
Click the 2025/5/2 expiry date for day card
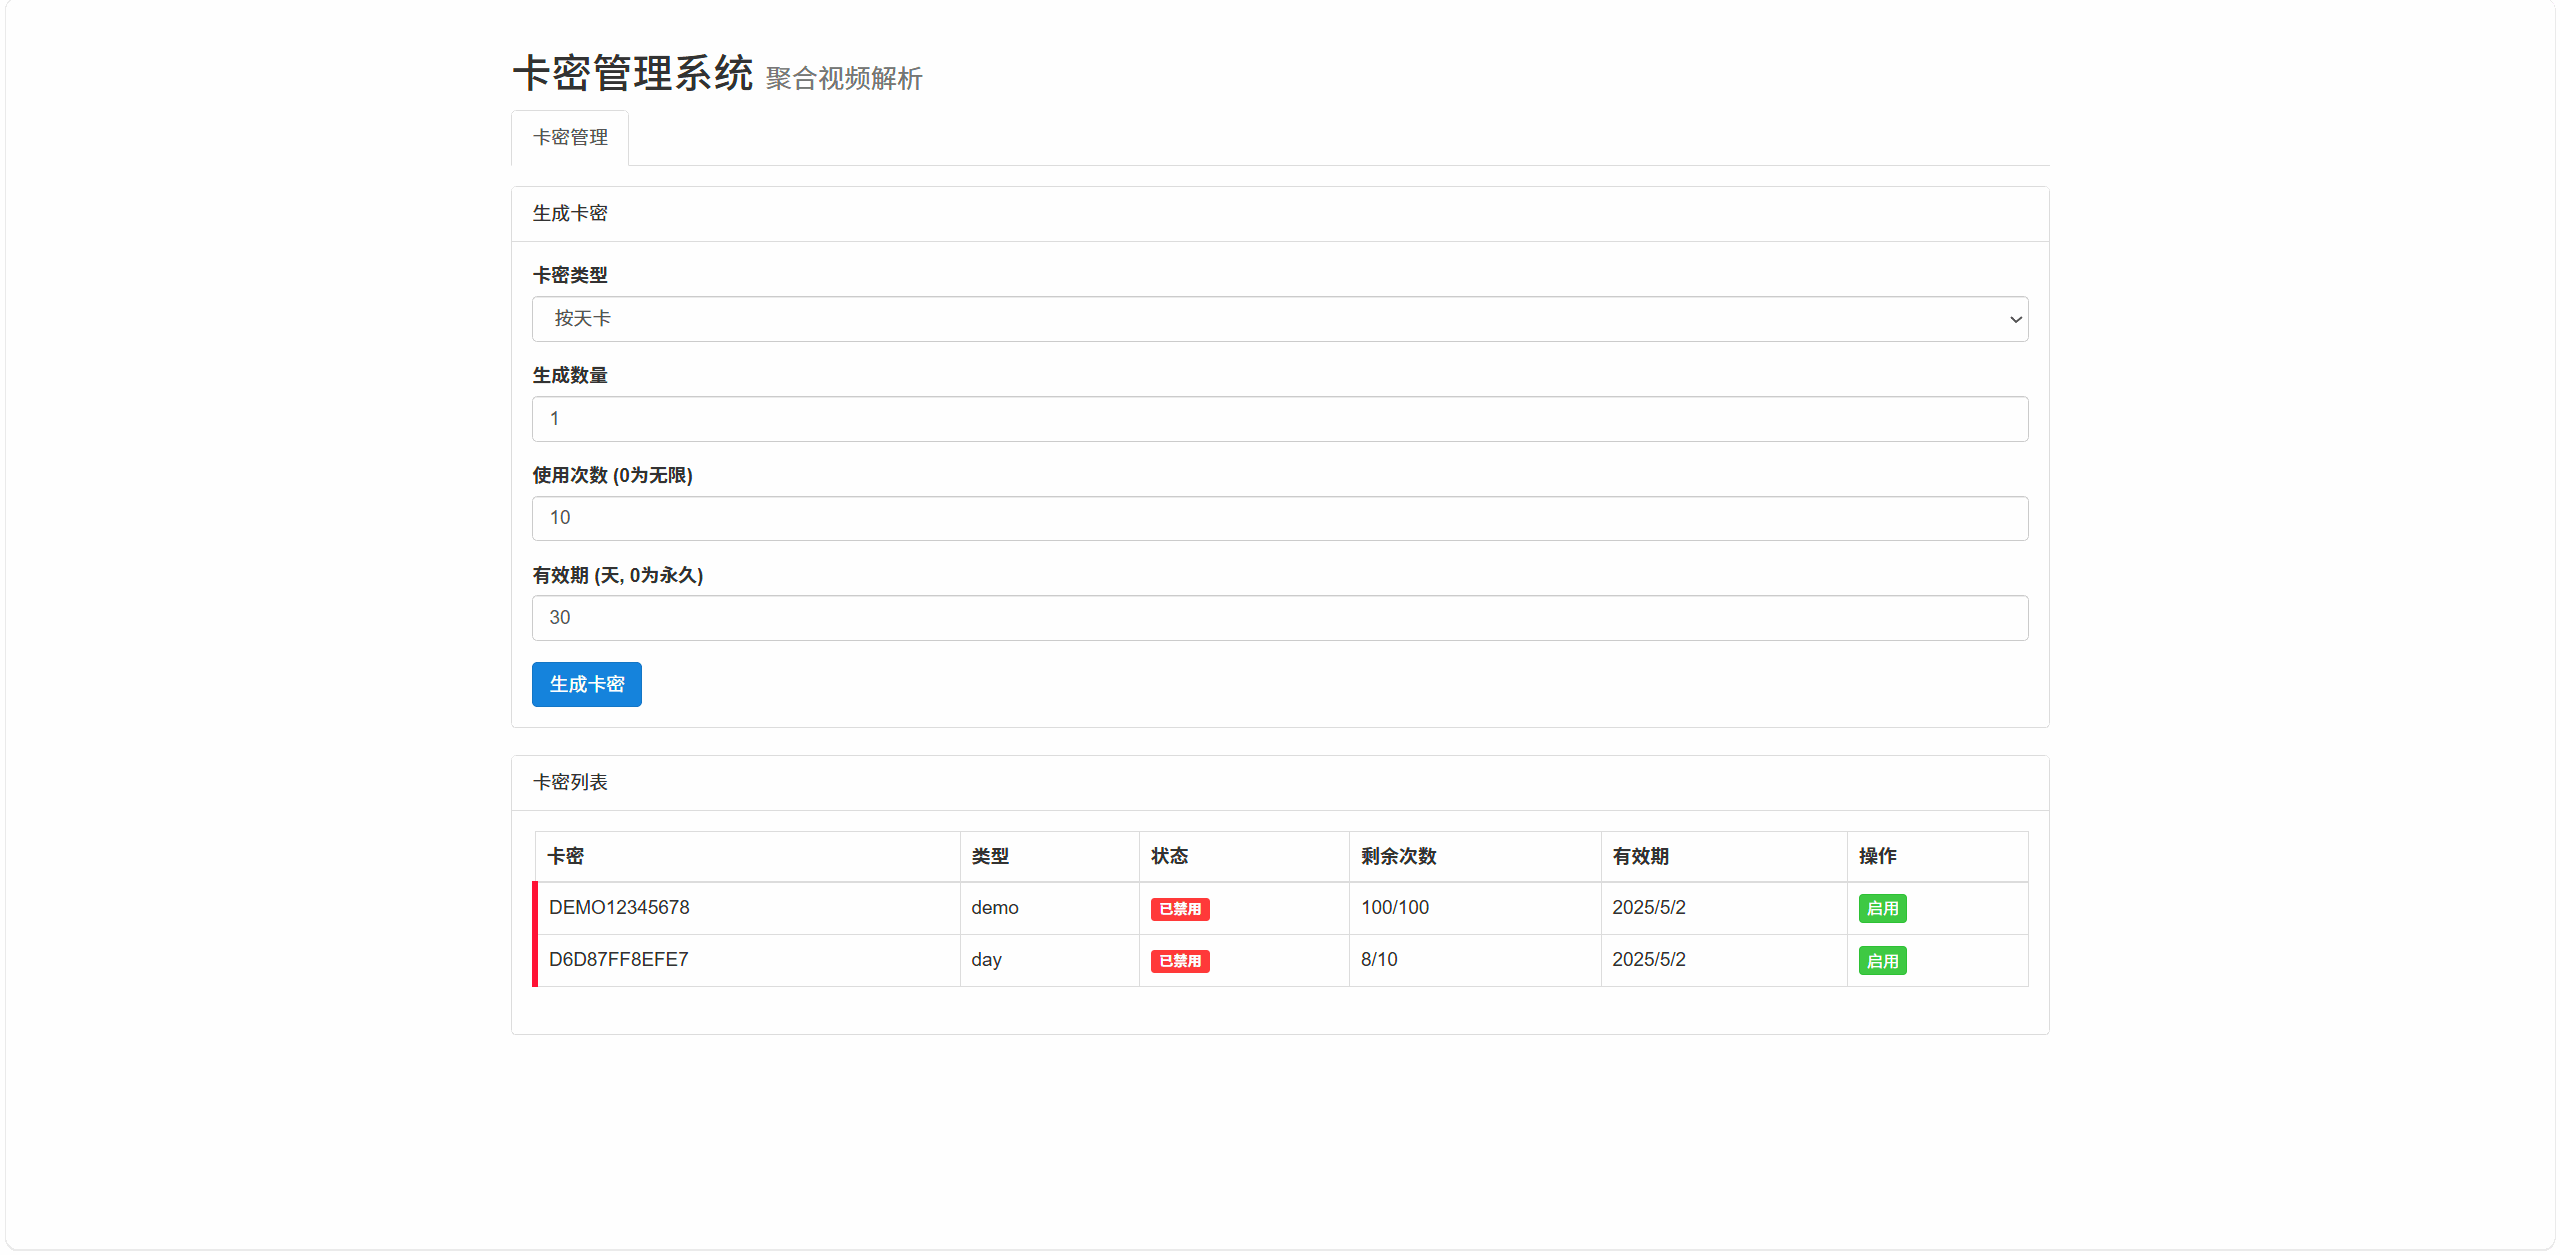coord(1649,959)
